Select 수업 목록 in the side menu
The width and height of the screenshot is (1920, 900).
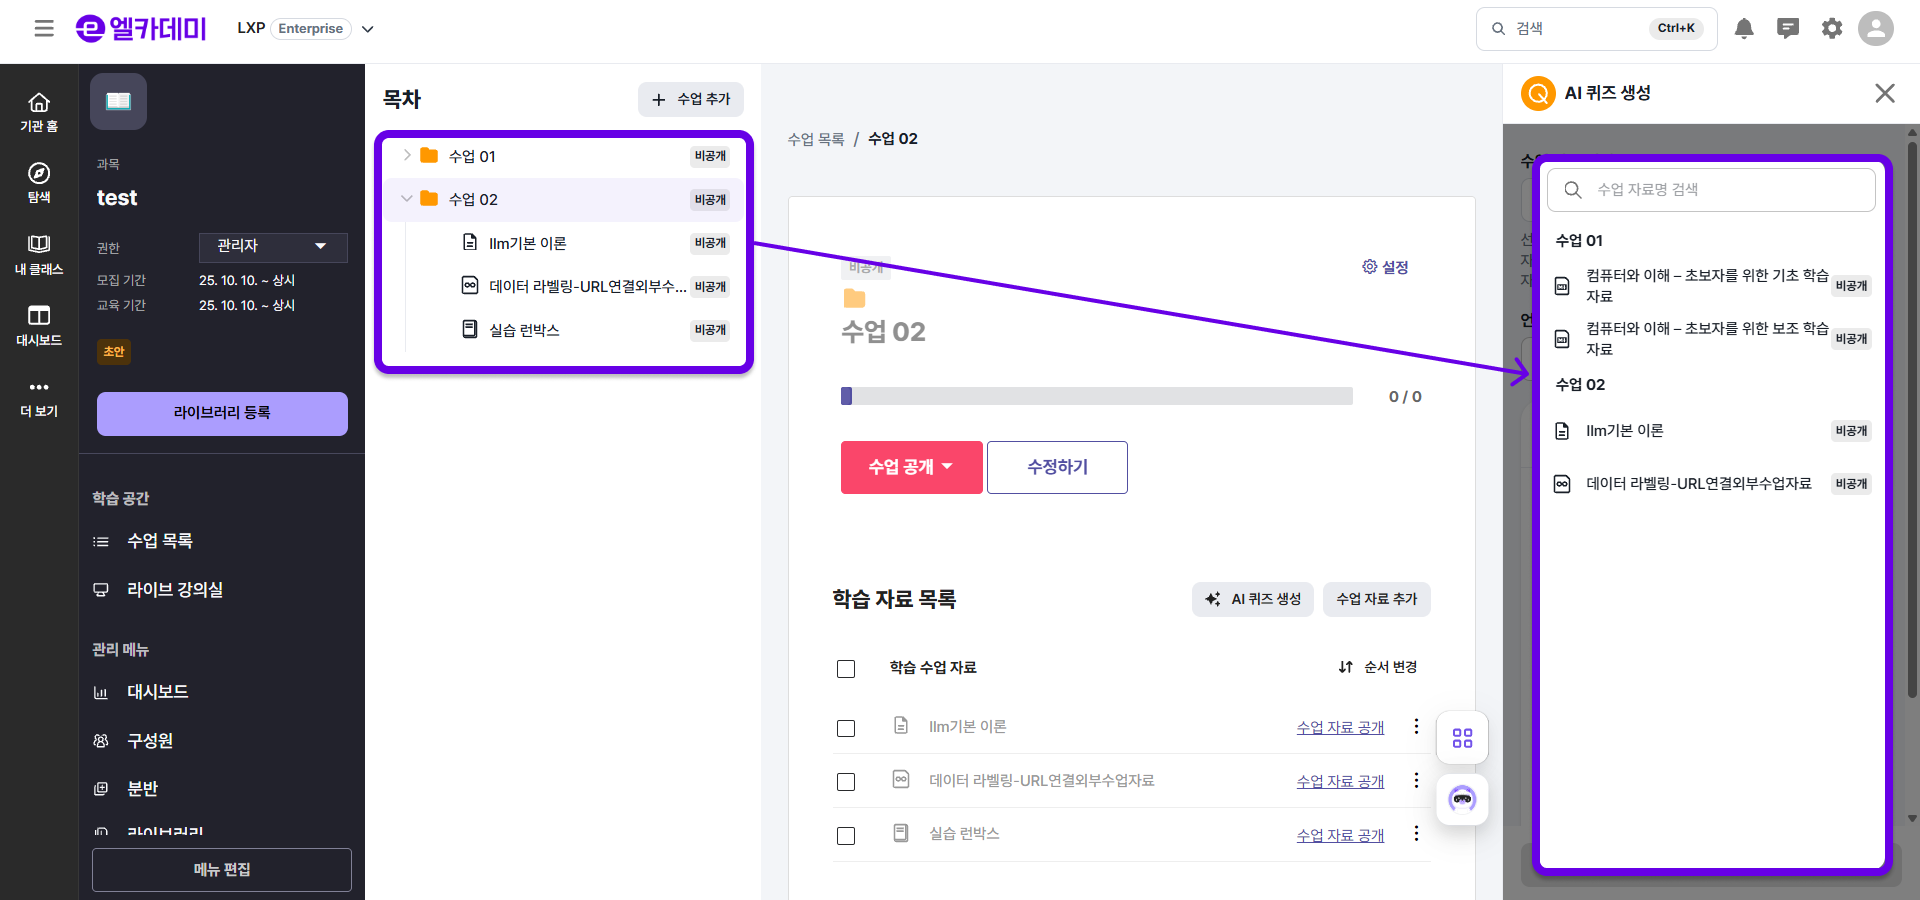click(159, 541)
